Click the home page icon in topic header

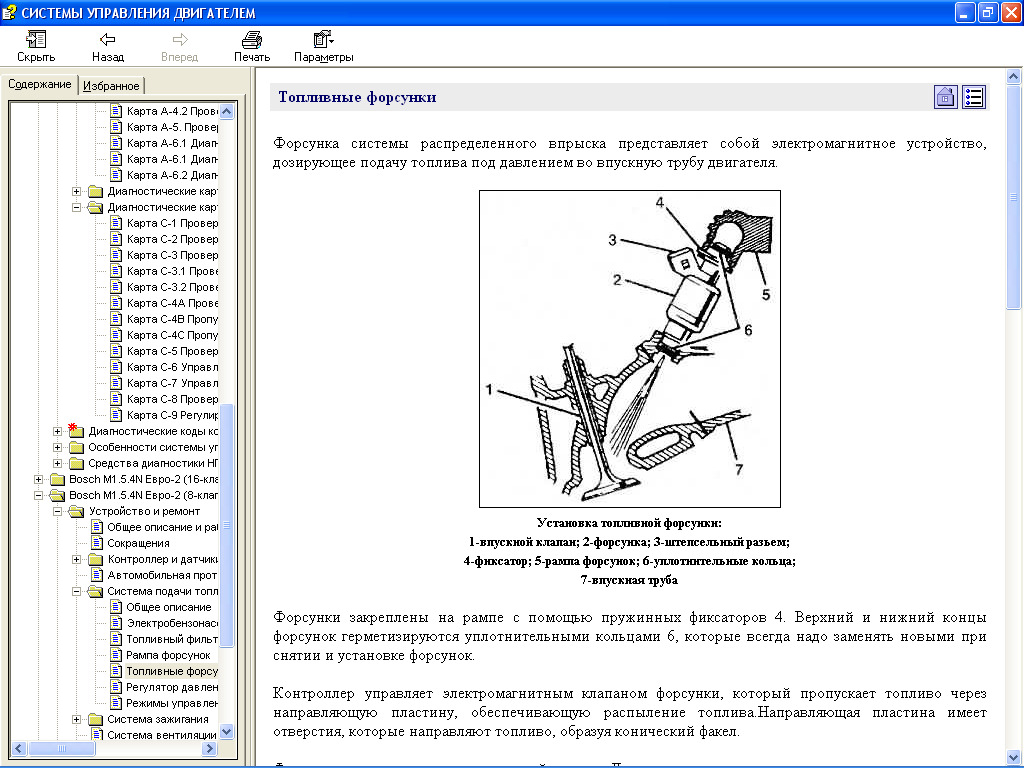click(946, 97)
